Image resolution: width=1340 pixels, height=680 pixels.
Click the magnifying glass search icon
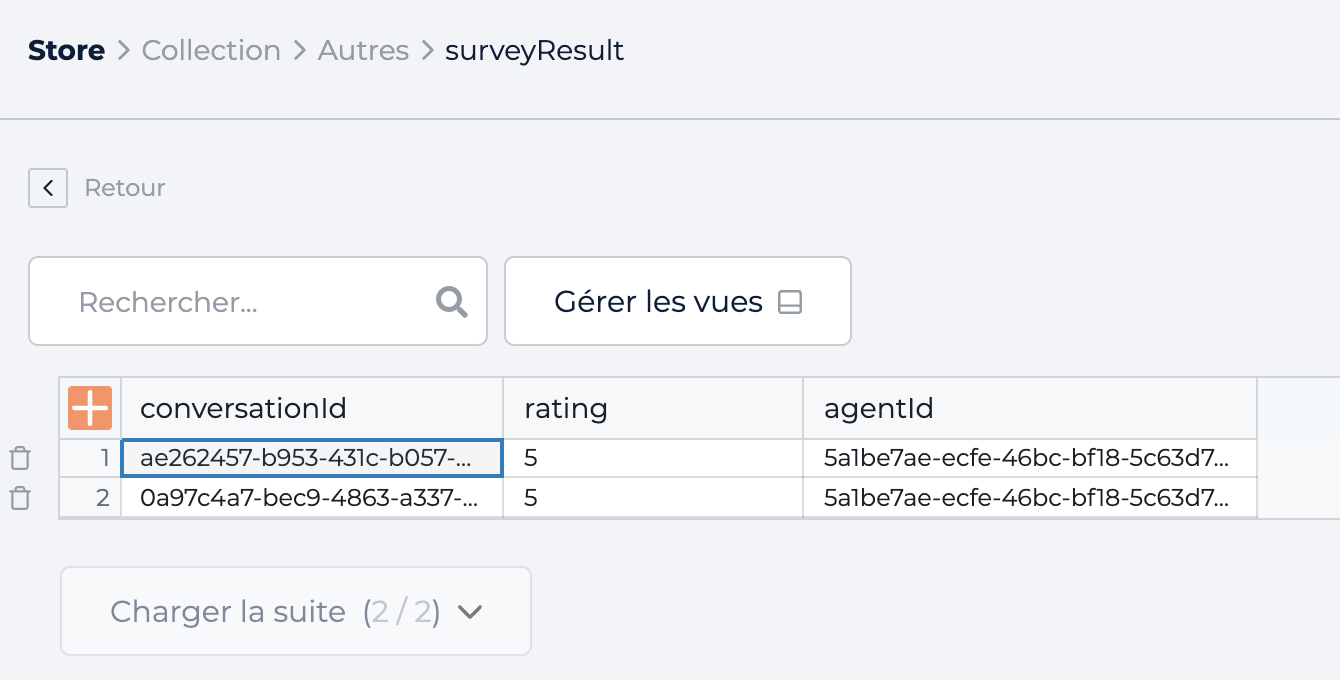(x=452, y=302)
